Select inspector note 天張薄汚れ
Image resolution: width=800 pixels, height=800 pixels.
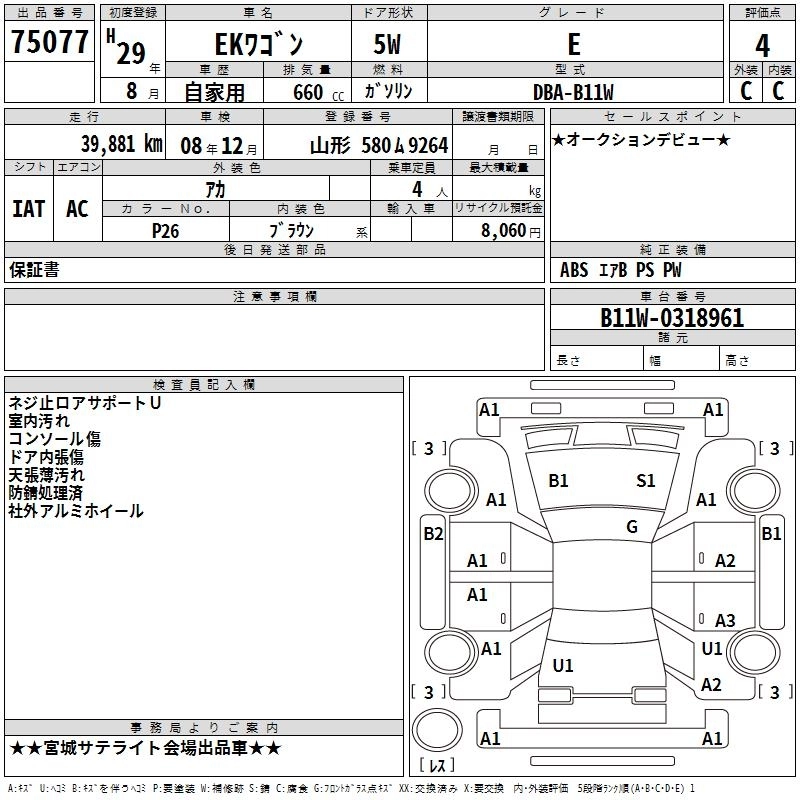46,474
